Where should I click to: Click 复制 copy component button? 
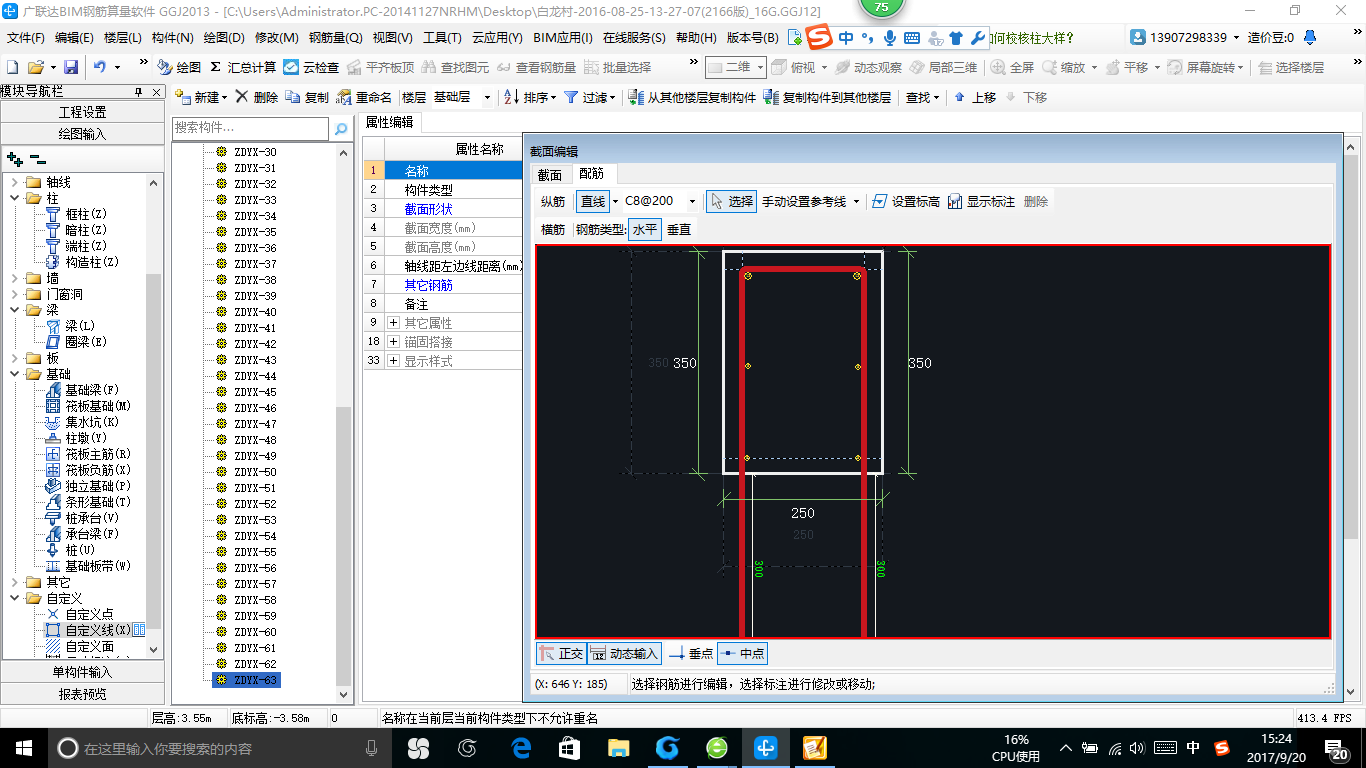point(307,97)
